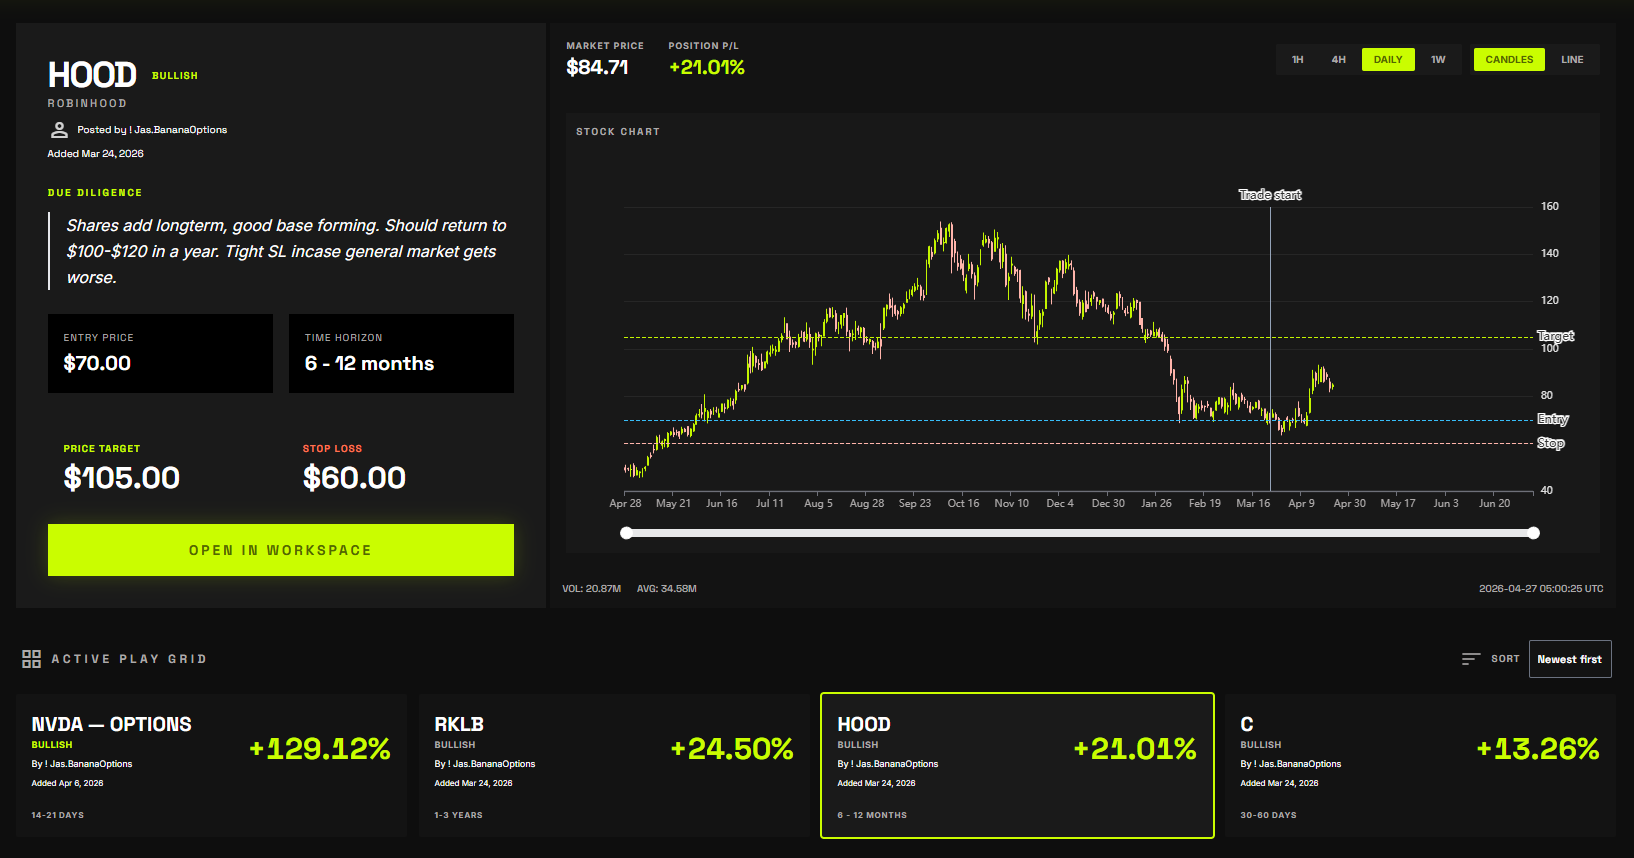The width and height of the screenshot is (1634, 858).
Task: Click the due diligence note text
Action: tap(287, 251)
